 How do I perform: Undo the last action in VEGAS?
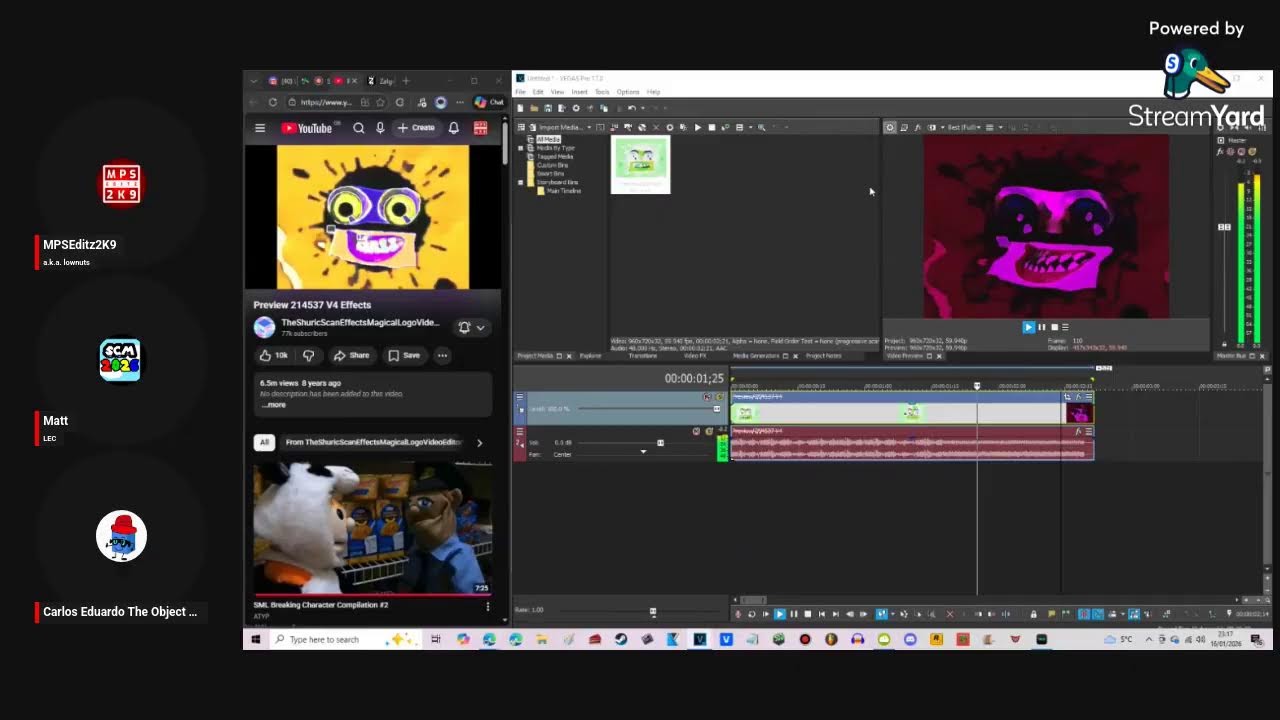tap(632, 108)
